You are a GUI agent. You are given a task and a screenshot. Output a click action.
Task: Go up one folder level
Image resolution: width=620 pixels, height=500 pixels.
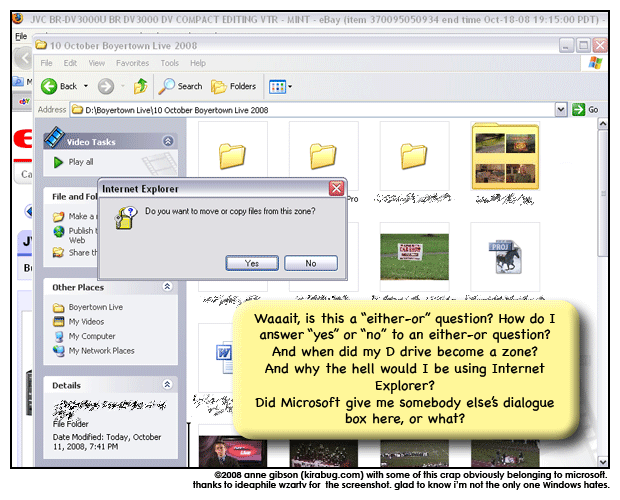[x=140, y=86]
